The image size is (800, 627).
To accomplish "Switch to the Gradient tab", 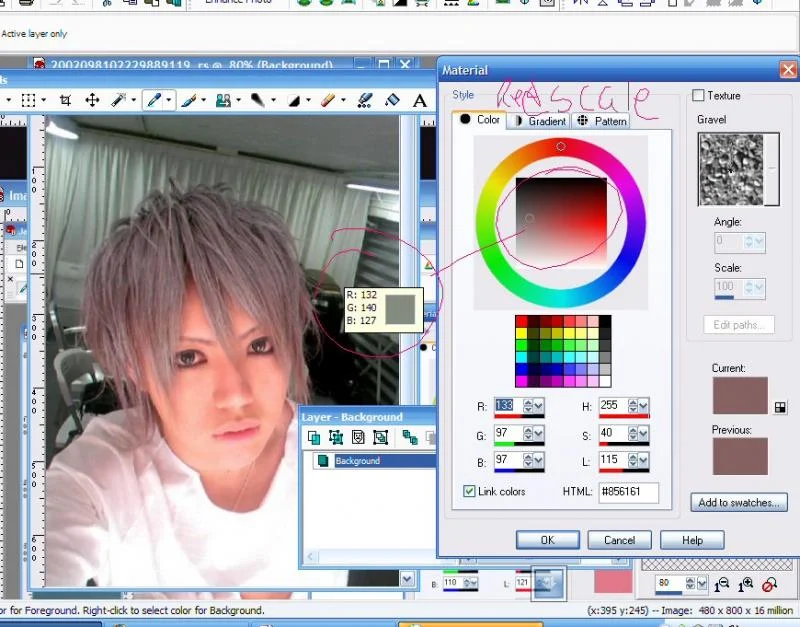I will pos(541,121).
